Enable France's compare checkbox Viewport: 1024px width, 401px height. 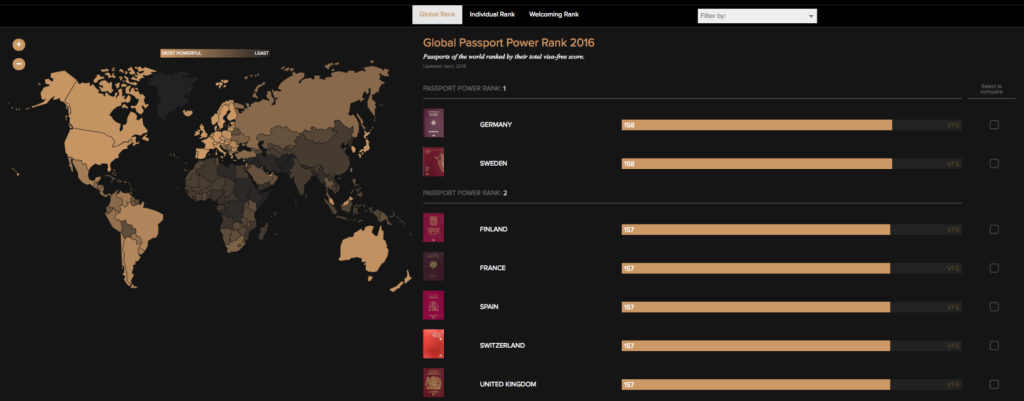pos(994,268)
